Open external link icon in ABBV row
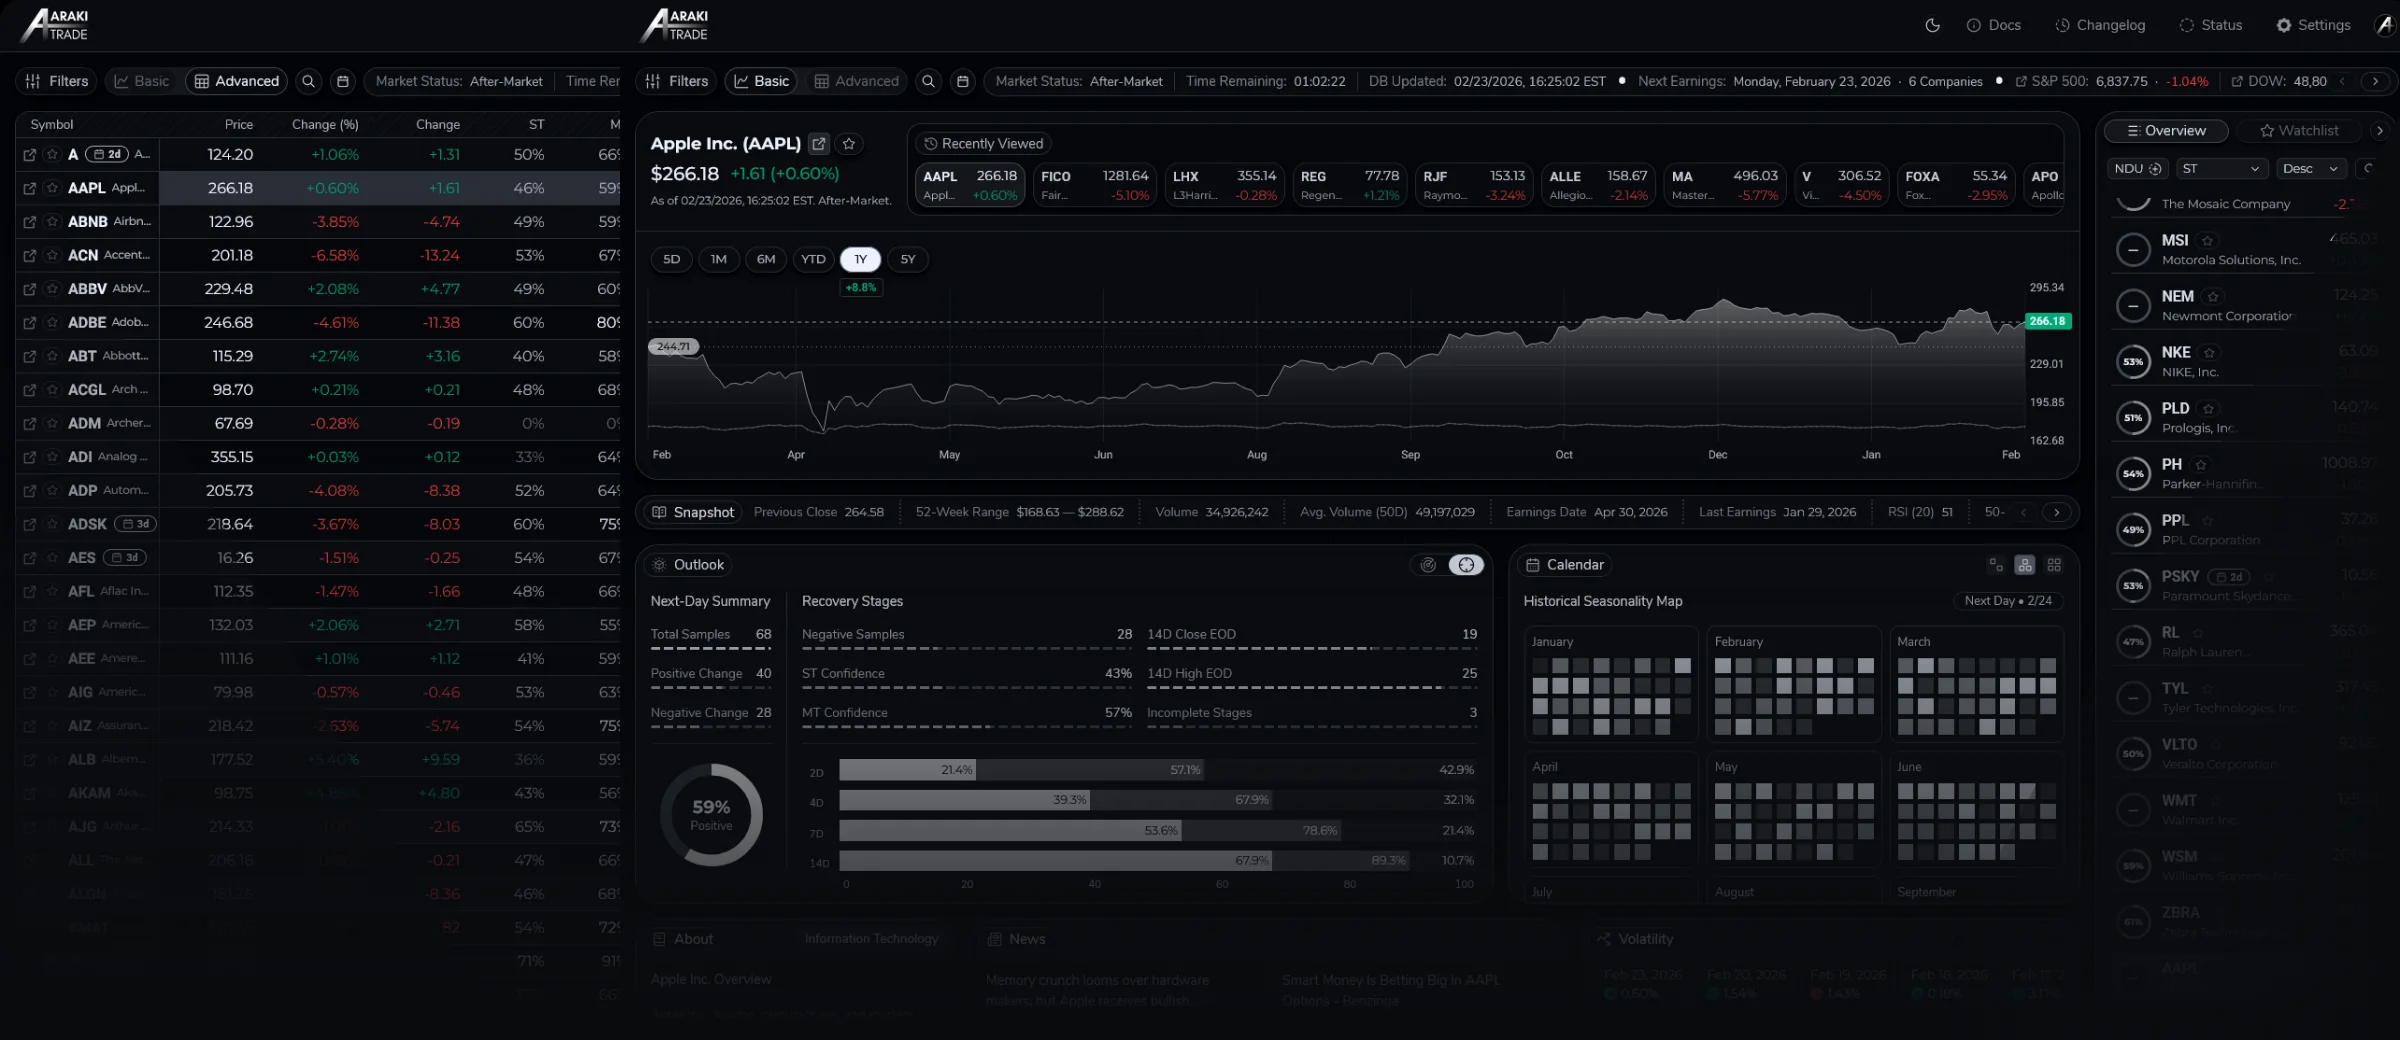The height and width of the screenshot is (1040, 2400). tap(30, 289)
